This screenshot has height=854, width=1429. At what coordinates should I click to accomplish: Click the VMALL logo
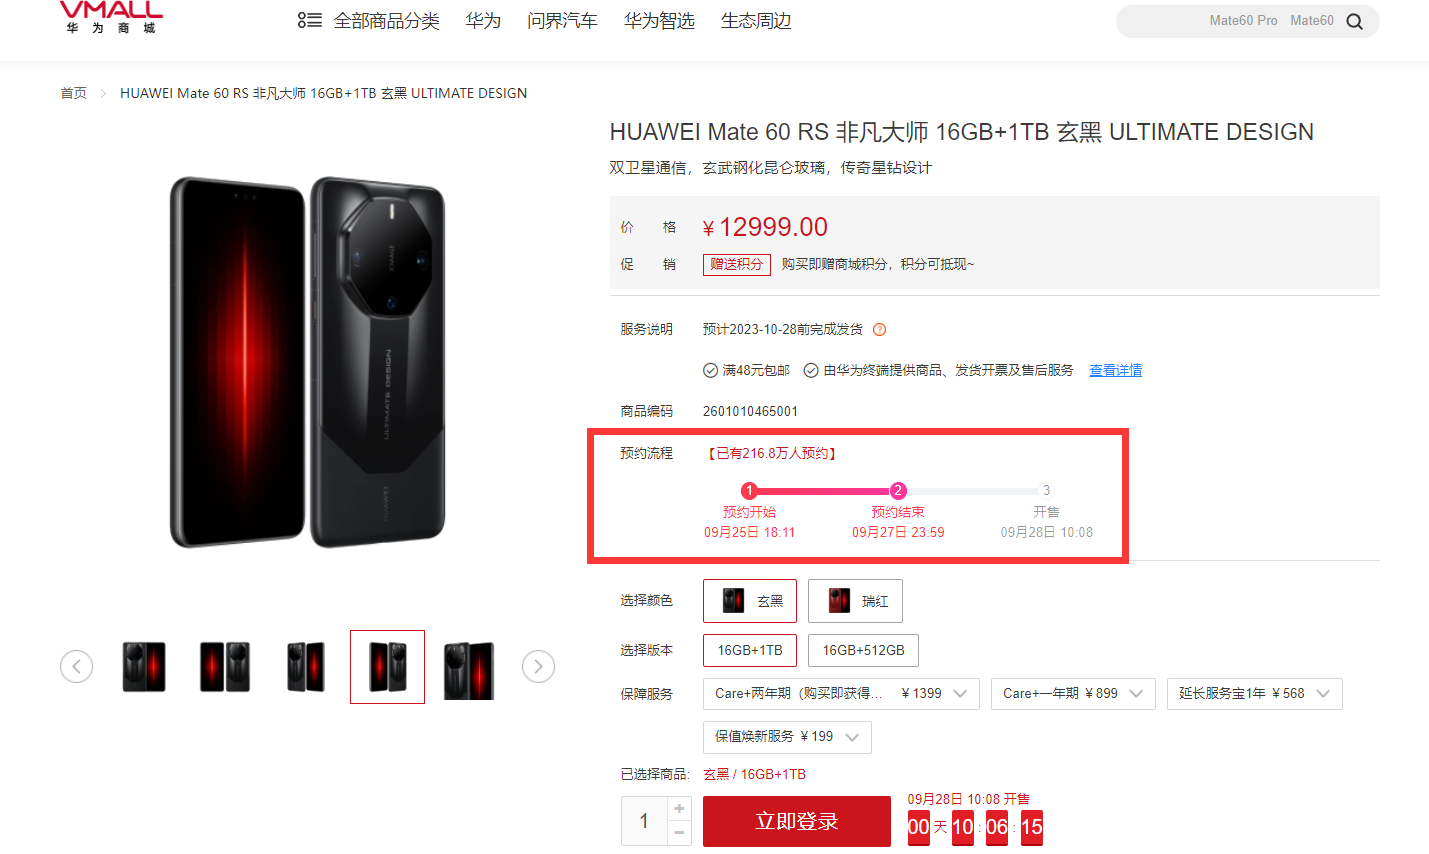coord(111,17)
